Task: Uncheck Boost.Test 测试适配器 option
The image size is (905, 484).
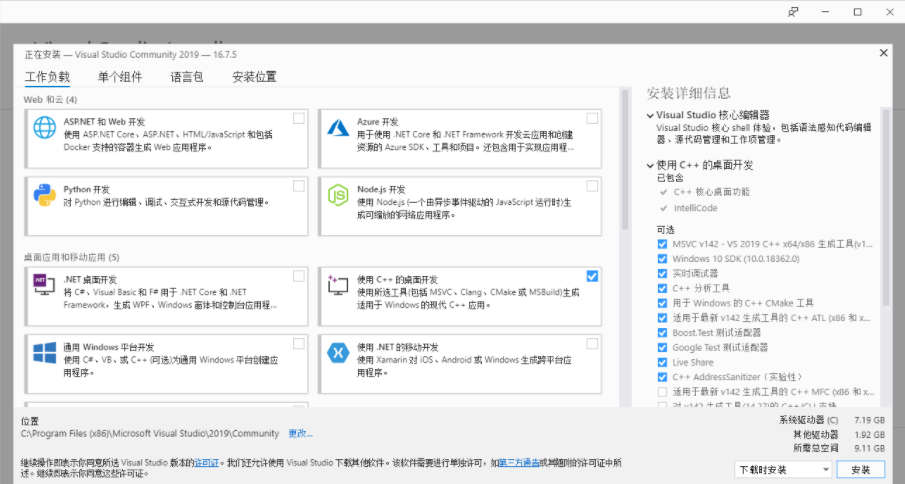Action: [x=662, y=332]
